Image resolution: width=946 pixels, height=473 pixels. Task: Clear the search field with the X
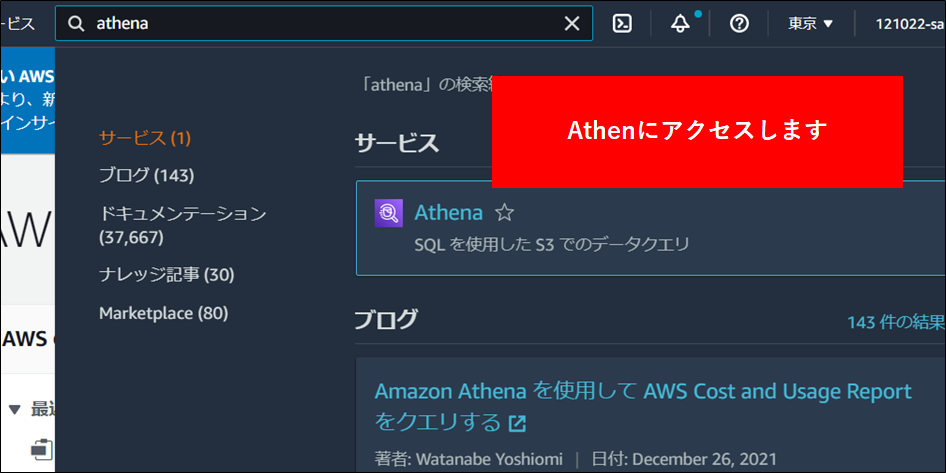[572, 24]
